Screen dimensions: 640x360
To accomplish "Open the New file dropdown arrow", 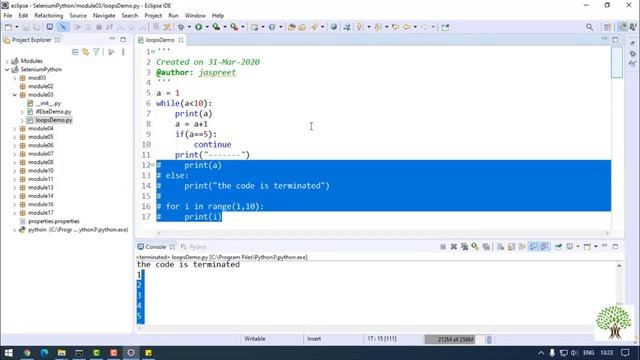I will pyautogui.click(x=17, y=27).
